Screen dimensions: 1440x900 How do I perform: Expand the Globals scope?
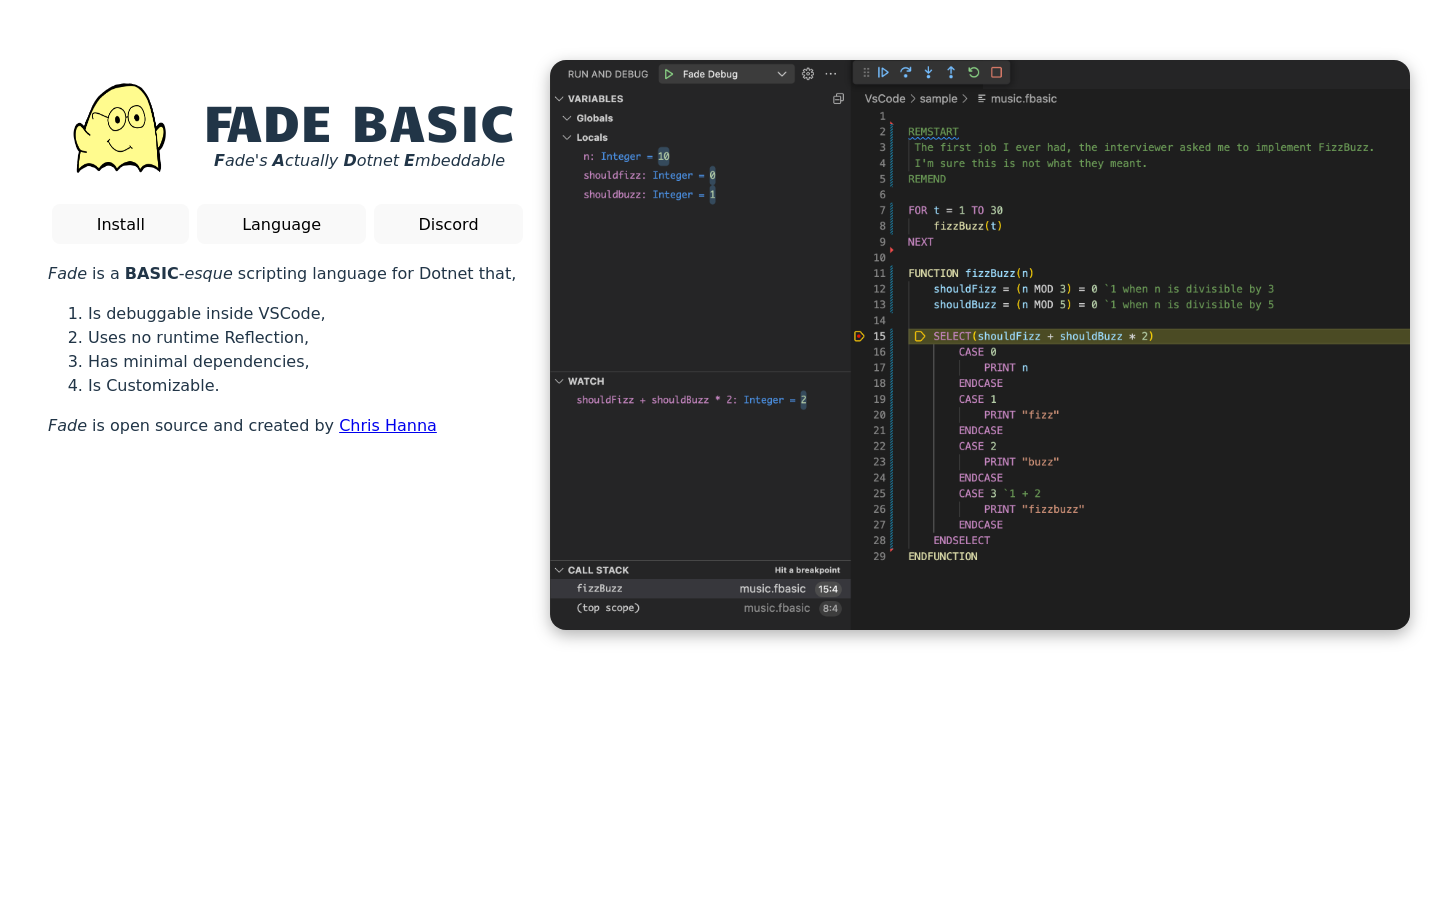click(x=567, y=118)
